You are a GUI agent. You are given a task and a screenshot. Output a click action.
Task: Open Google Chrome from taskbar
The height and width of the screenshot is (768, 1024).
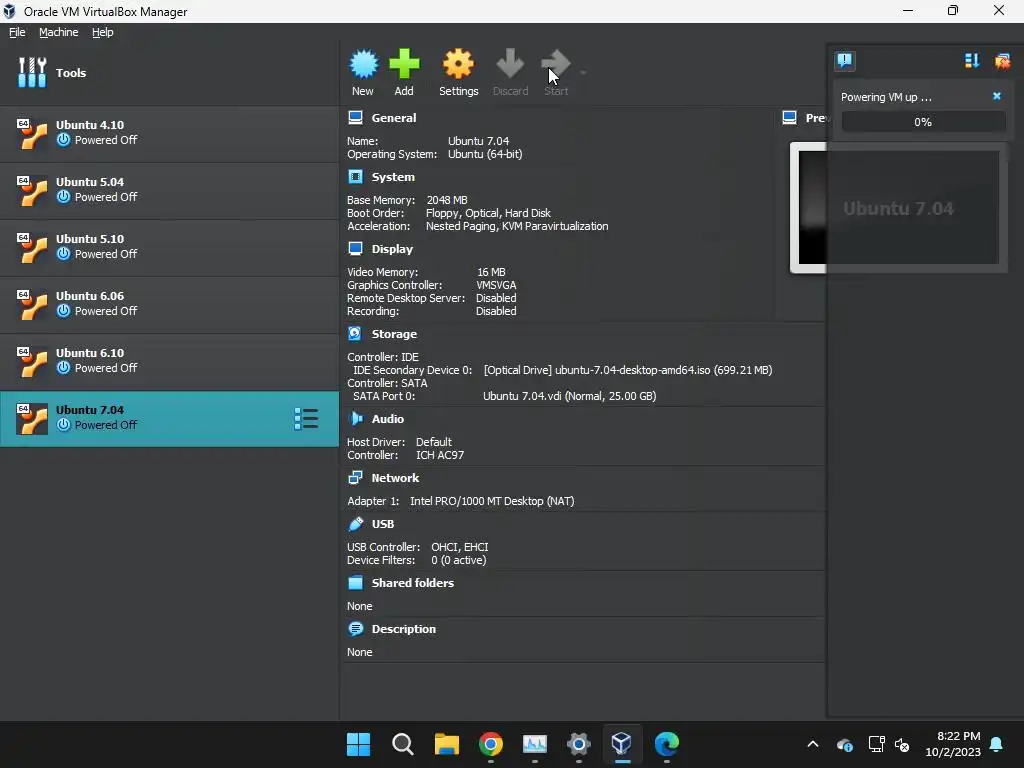(x=490, y=744)
